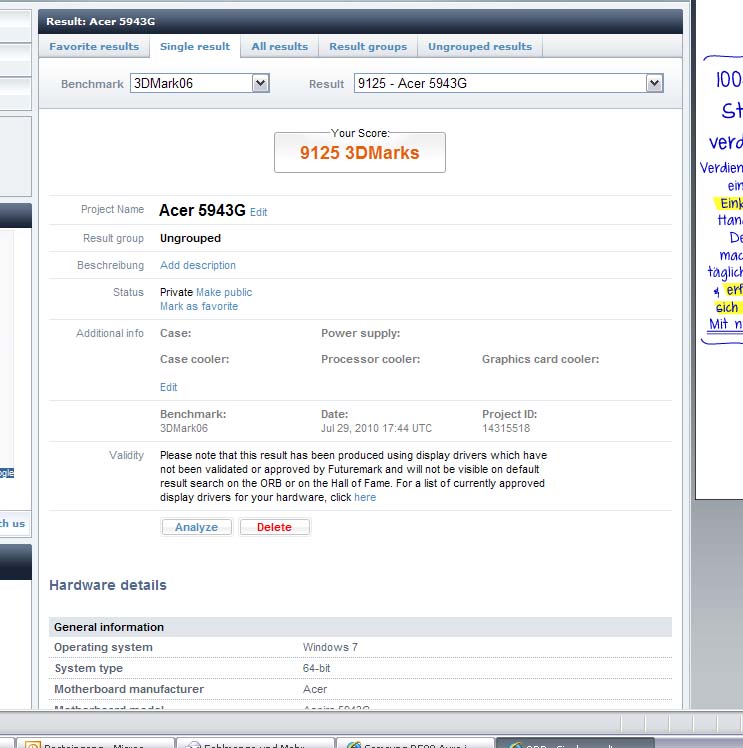Go to the Result groups tab
Screen dimensions: 743x748
(x=368, y=47)
